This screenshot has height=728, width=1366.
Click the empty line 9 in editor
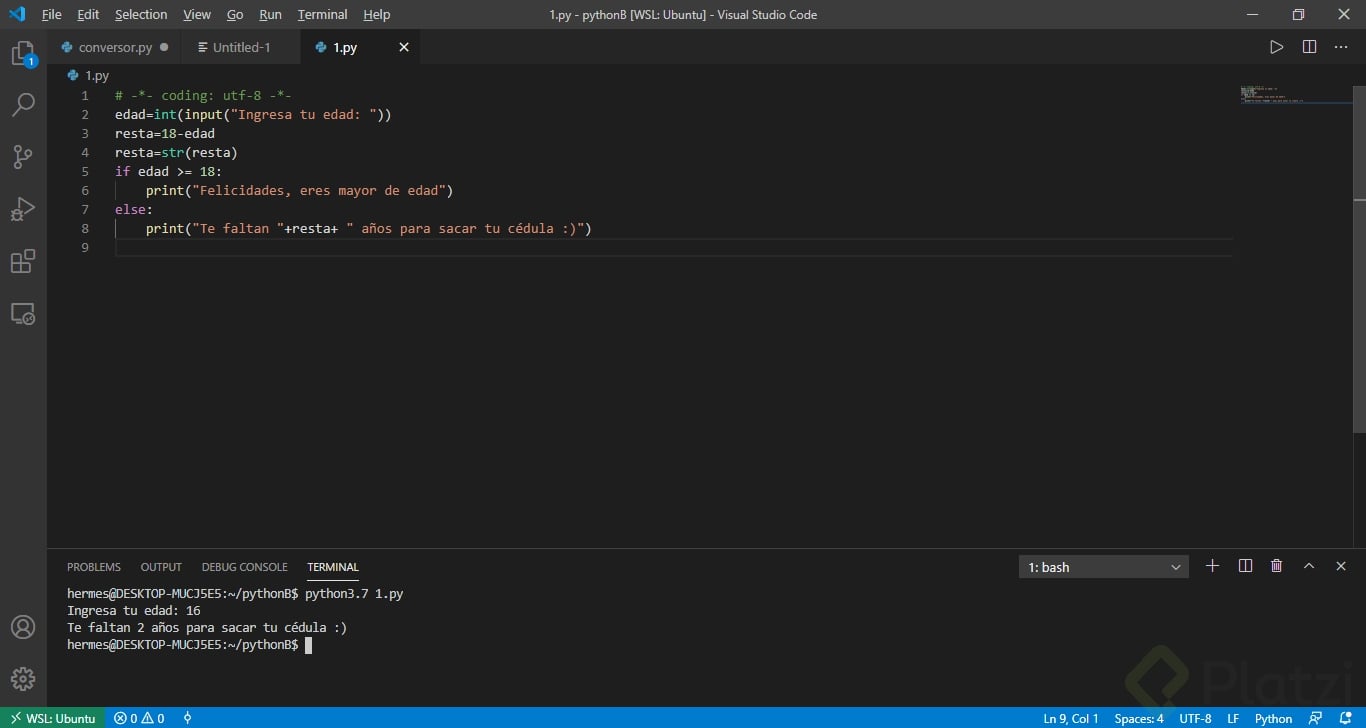click(x=673, y=247)
